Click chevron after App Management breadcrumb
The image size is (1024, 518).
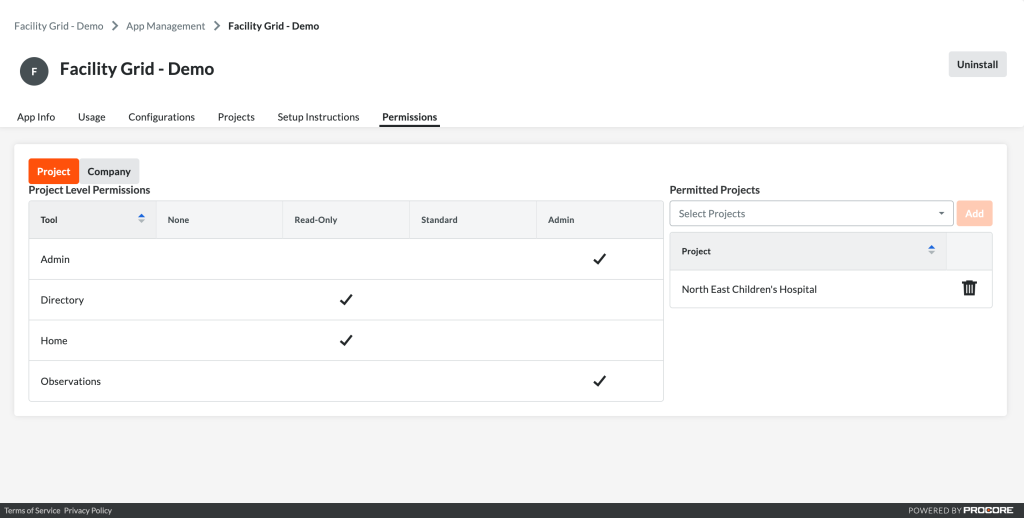coord(217,26)
